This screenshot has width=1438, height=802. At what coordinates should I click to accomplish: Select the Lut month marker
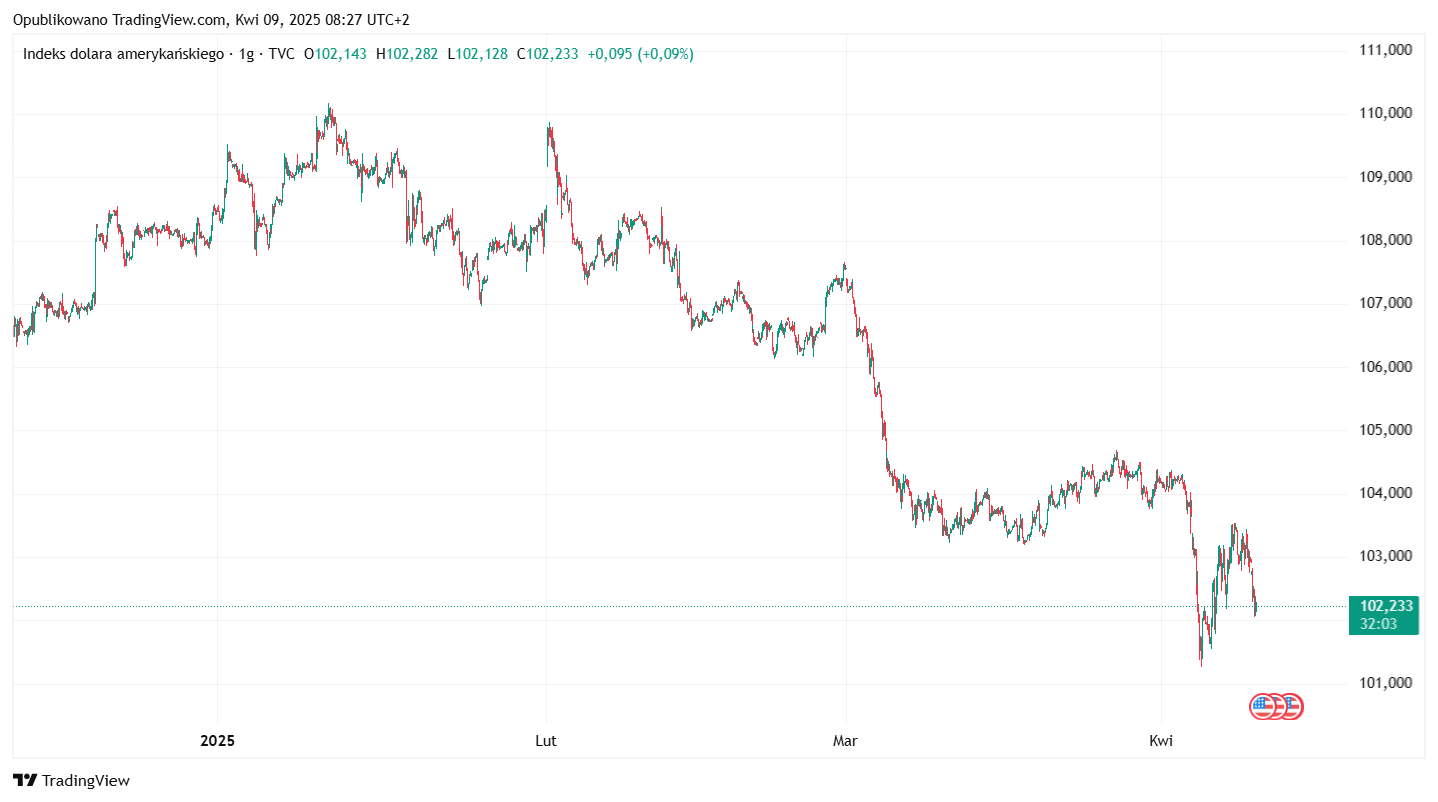[x=546, y=741]
